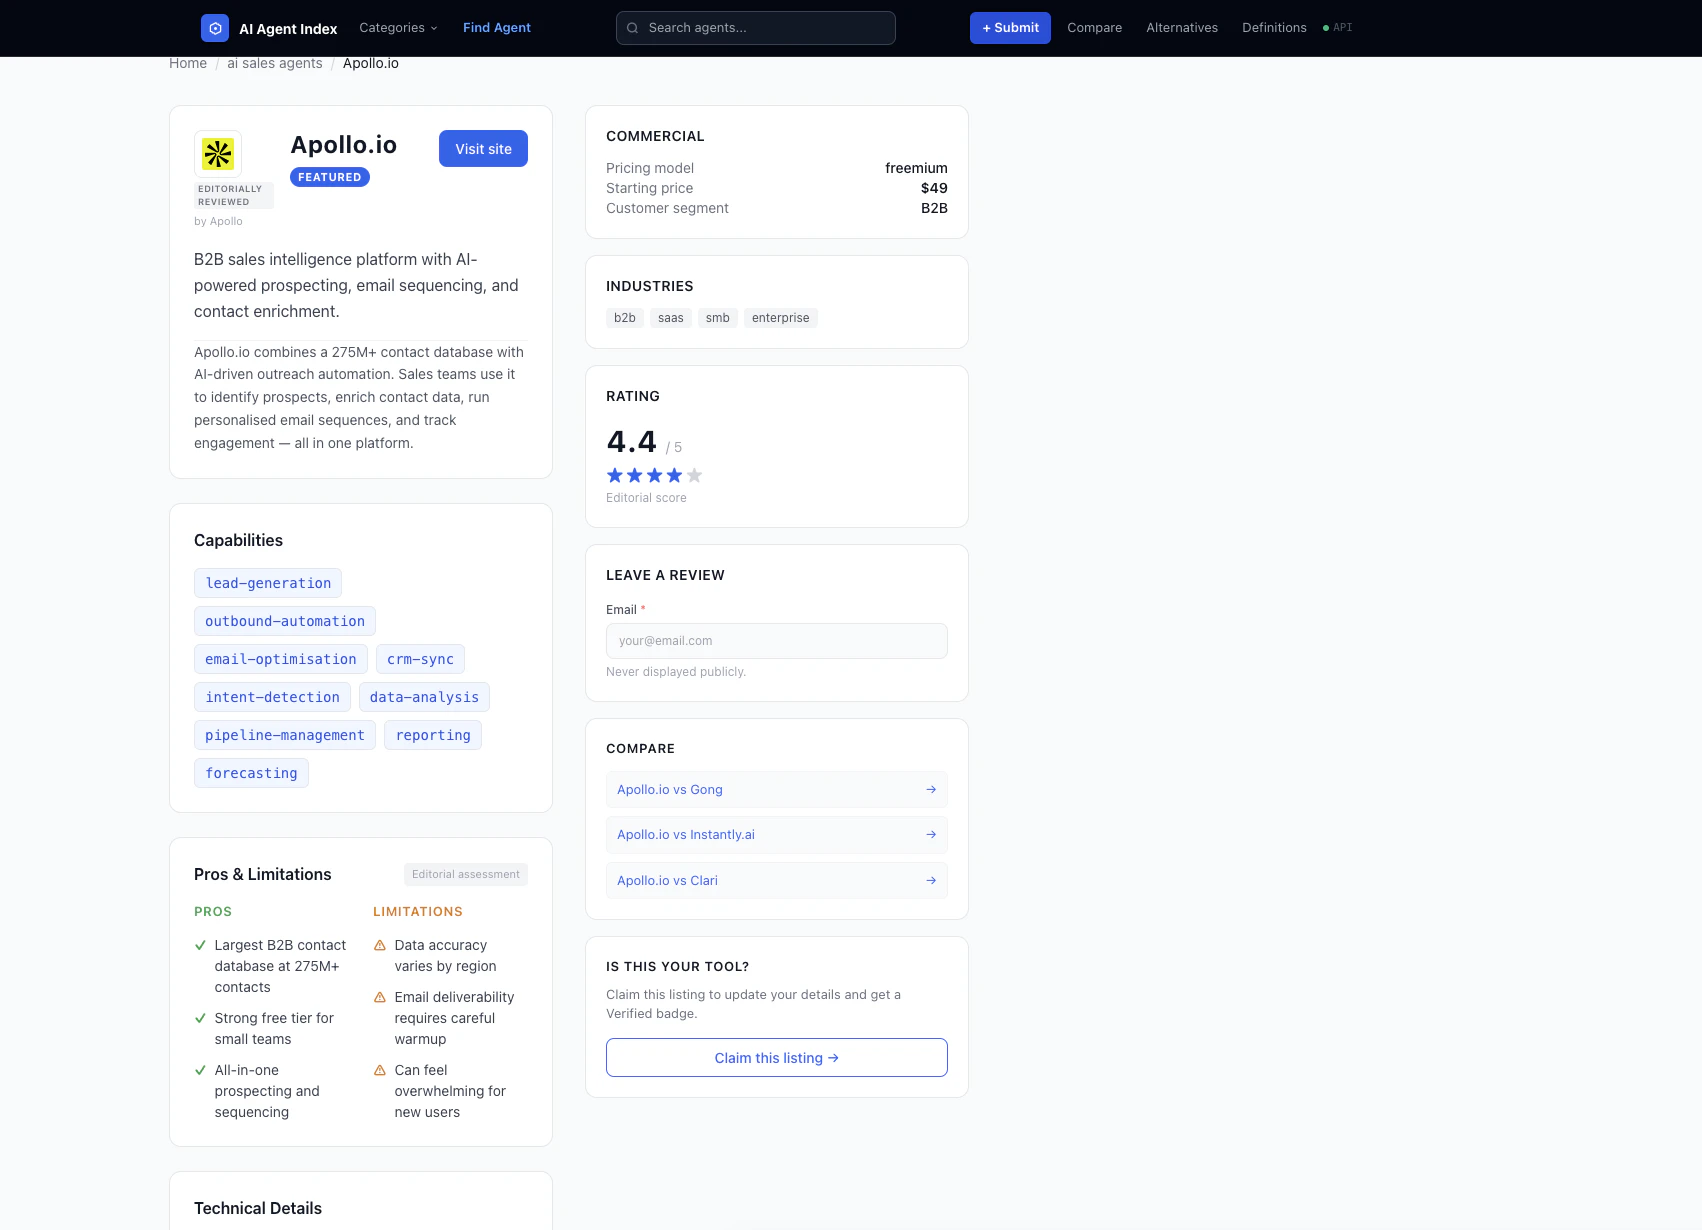Click the Editorially Reviewed badge

pyautogui.click(x=234, y=196)
